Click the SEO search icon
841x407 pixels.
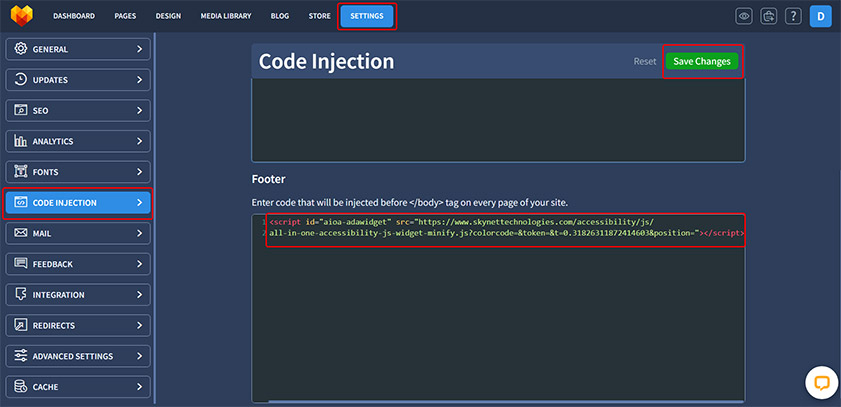(21, 110)
